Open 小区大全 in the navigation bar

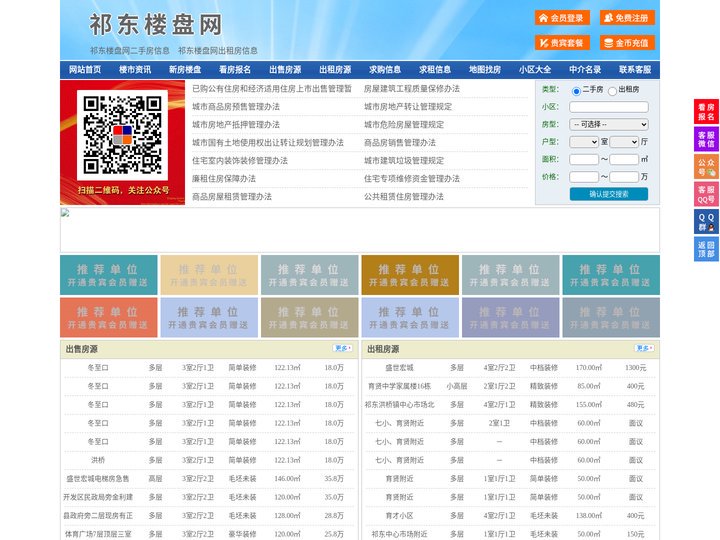(535, 70)
